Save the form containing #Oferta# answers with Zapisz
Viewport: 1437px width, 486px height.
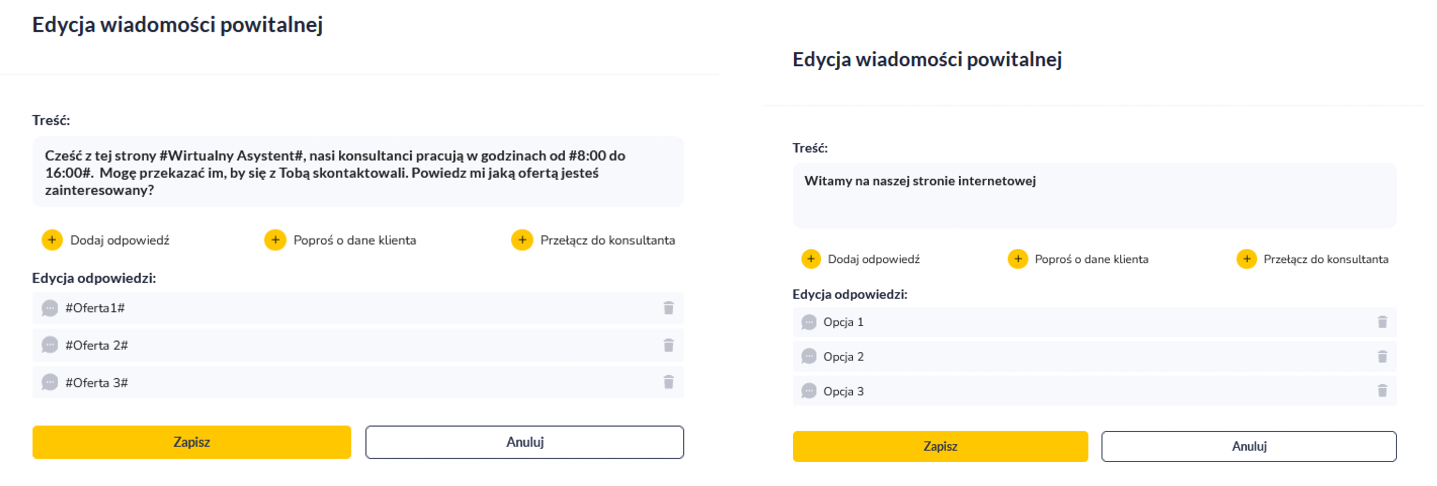(x=191, y=442)
